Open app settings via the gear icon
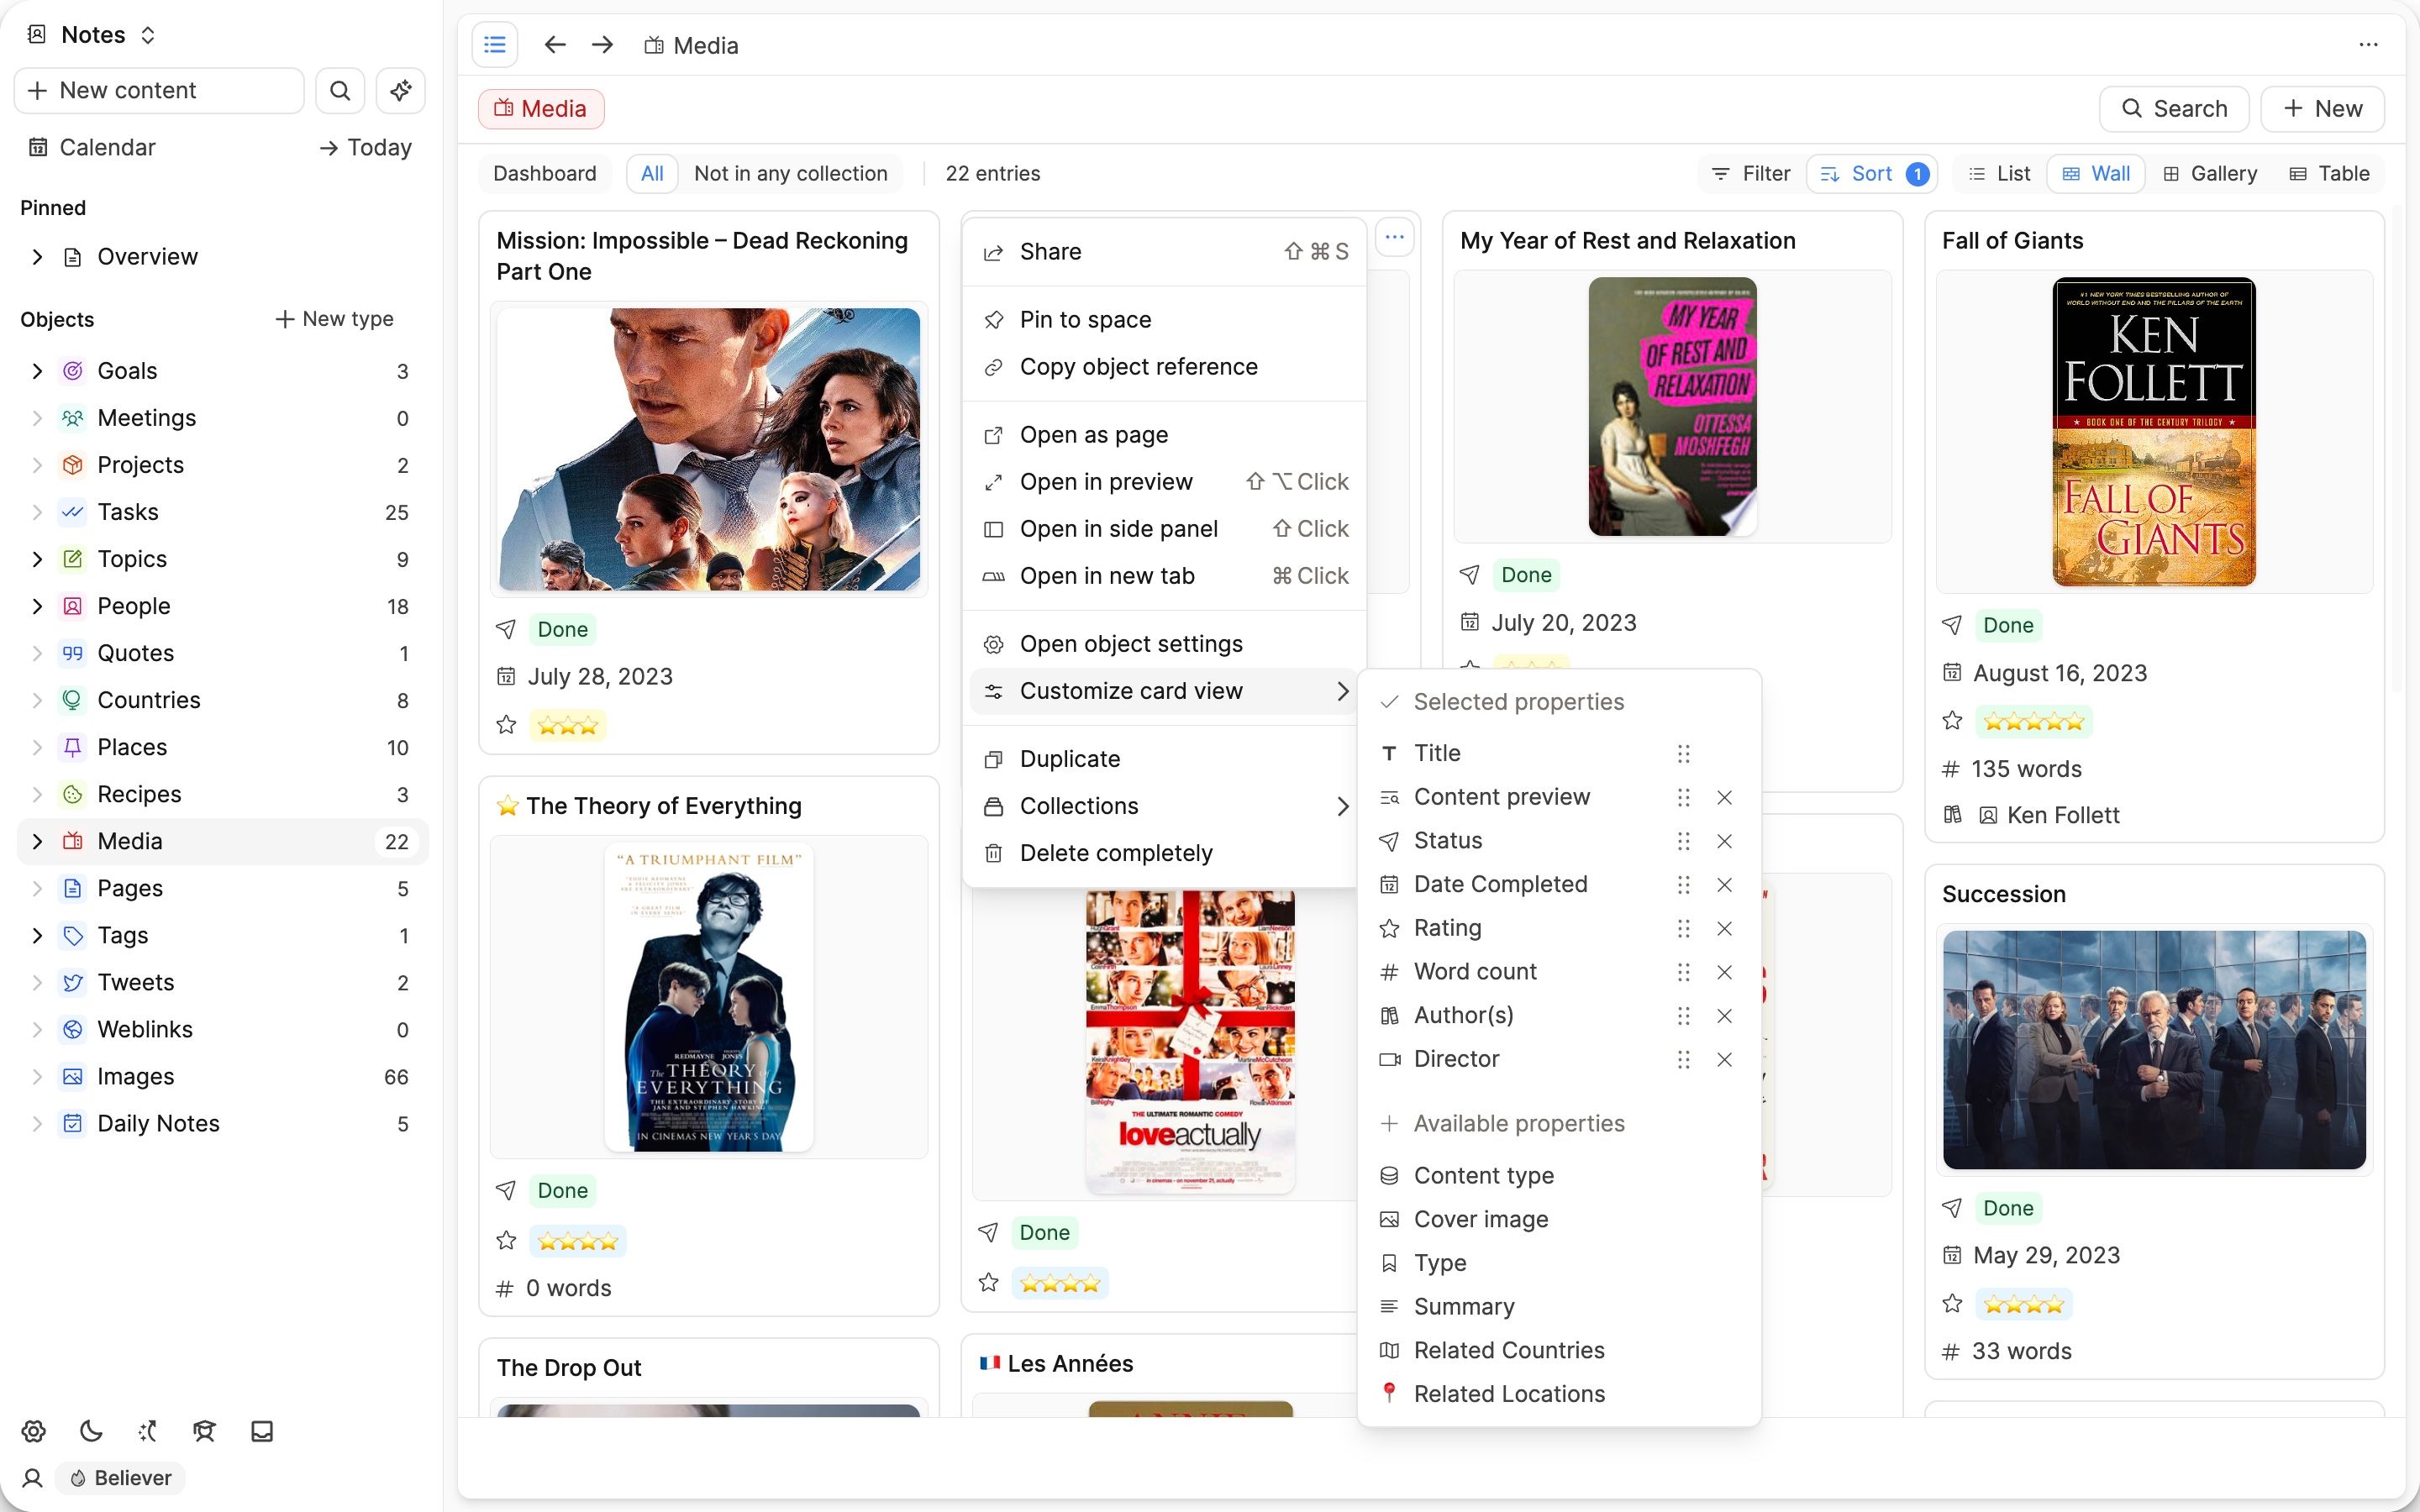 tap(33, 1431)
